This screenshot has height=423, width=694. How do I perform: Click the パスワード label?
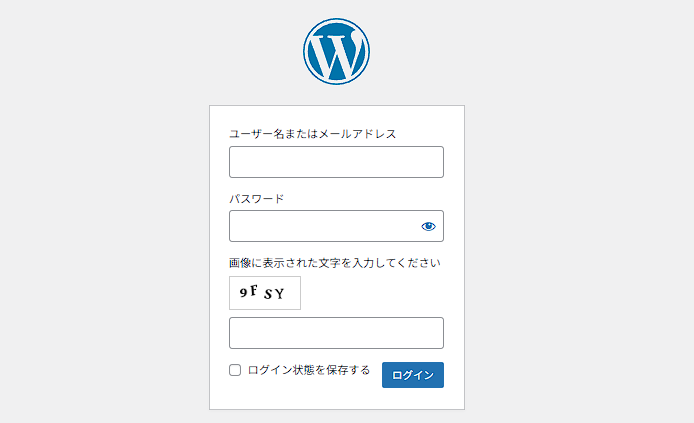click(257, 198)
